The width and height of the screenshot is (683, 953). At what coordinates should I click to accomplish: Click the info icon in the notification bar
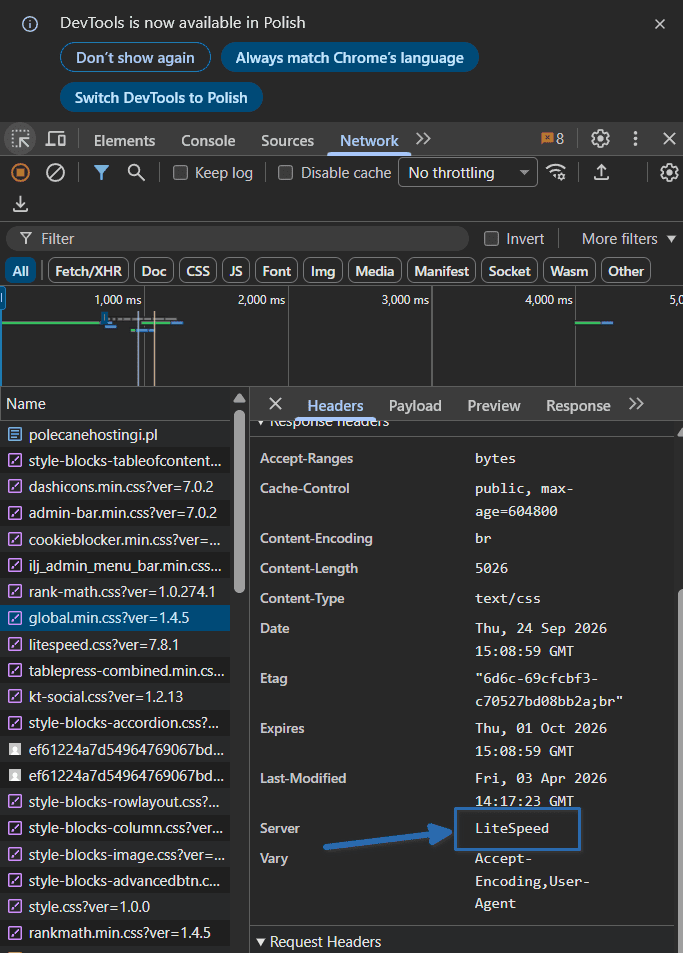tap(30, 24)
